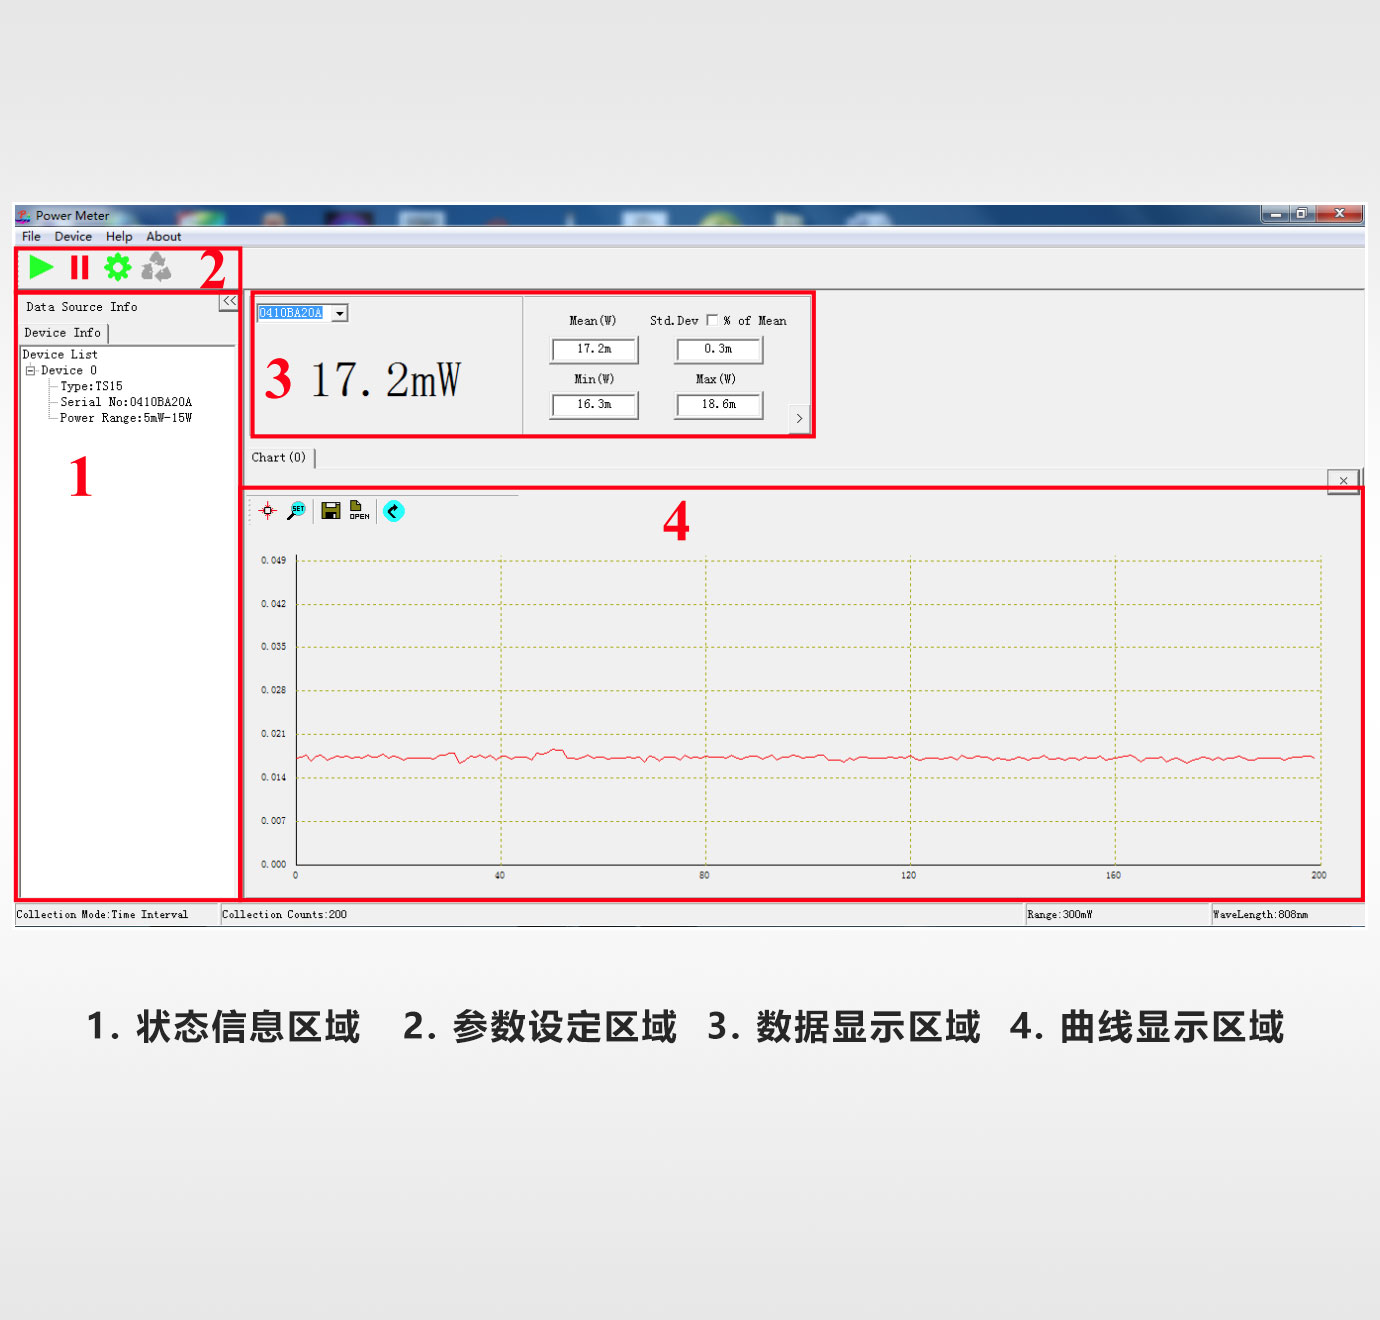Image resolution: width=1380 pixels, height=1320 pixels.
Task: Enable the % of Mean checkbox
Action: [712, 320]
